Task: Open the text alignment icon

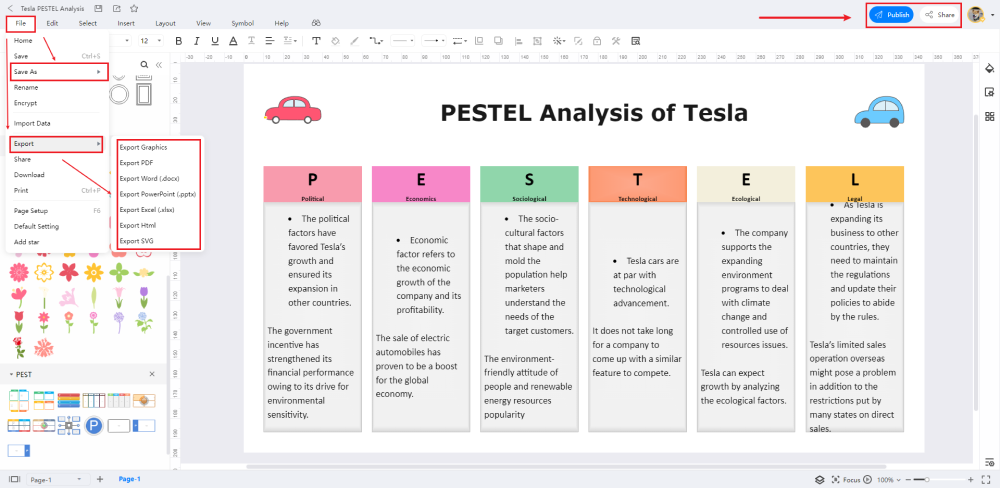Action: 270,41
